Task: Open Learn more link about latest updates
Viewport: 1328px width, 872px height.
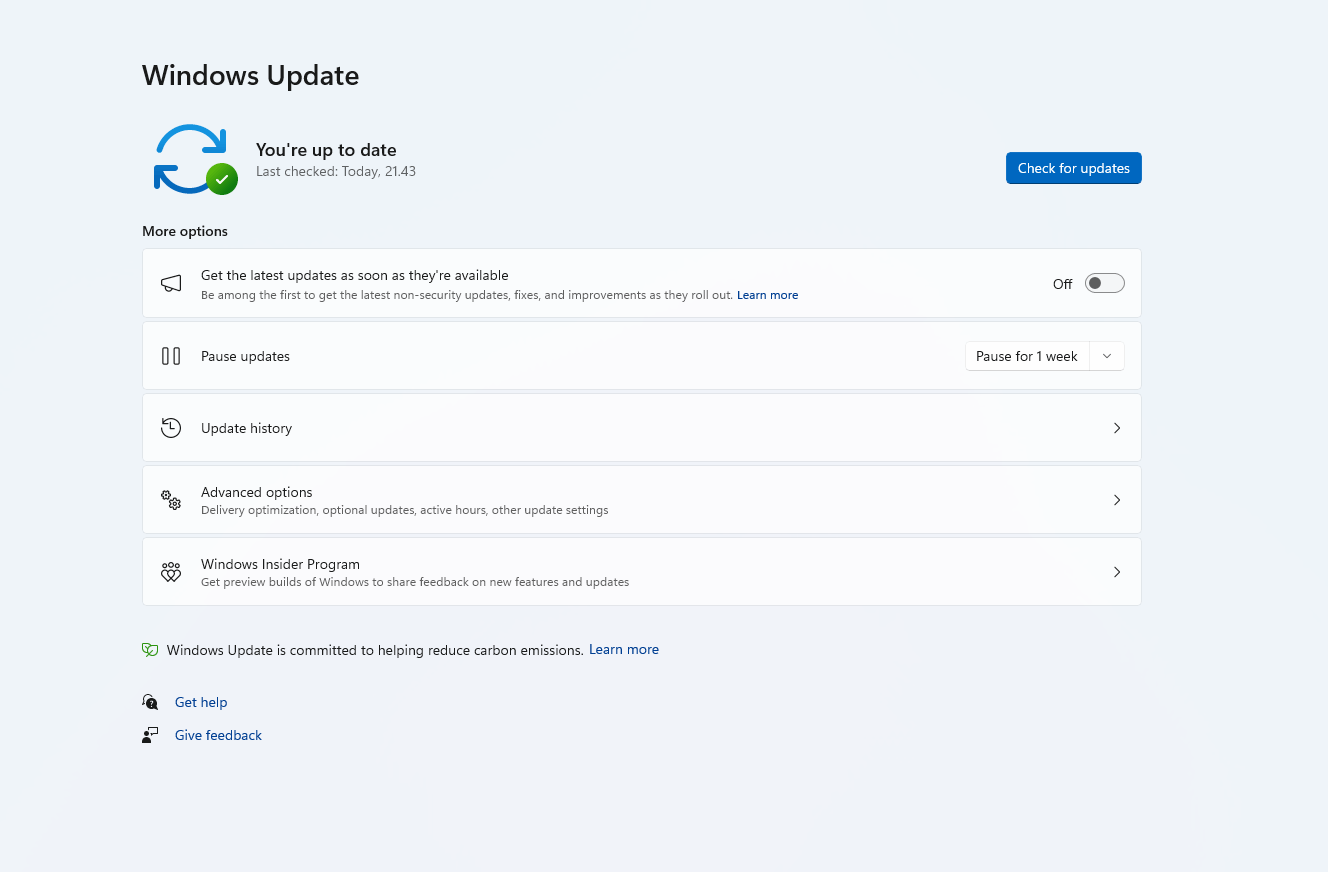Action: tap(768, 295)
